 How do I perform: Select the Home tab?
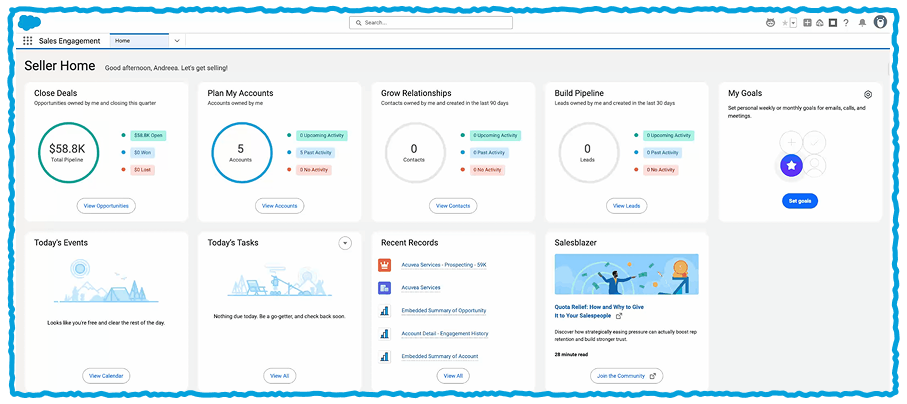click(x=138, y=41)
